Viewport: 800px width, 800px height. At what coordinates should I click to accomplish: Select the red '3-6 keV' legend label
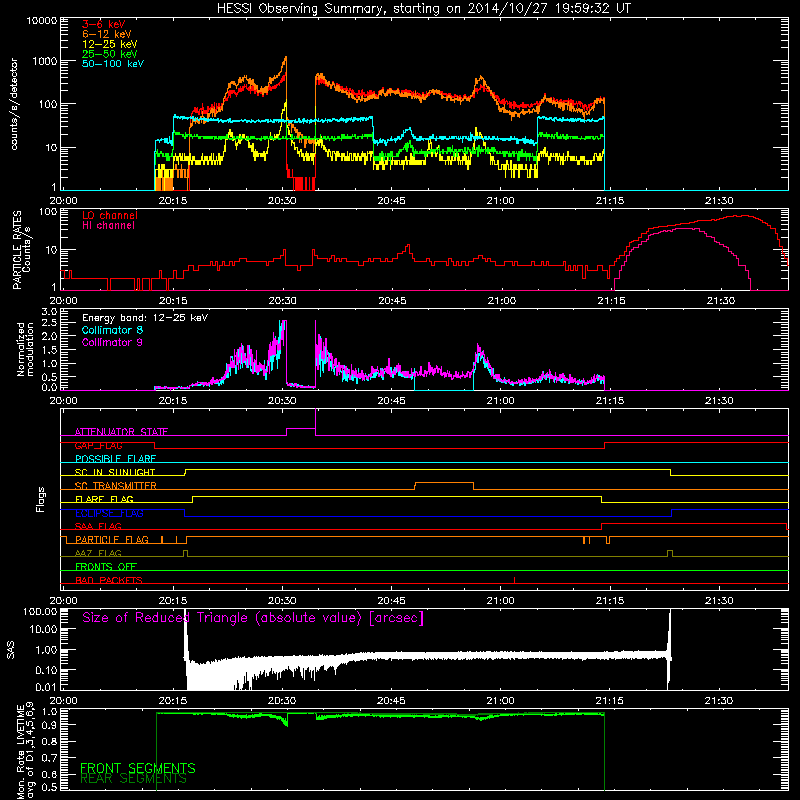click(x=104, y=24)
